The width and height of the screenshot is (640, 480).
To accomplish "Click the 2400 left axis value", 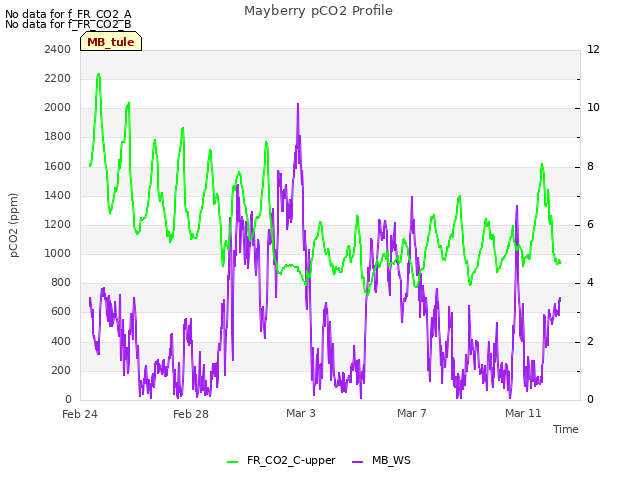I will 58,49.
